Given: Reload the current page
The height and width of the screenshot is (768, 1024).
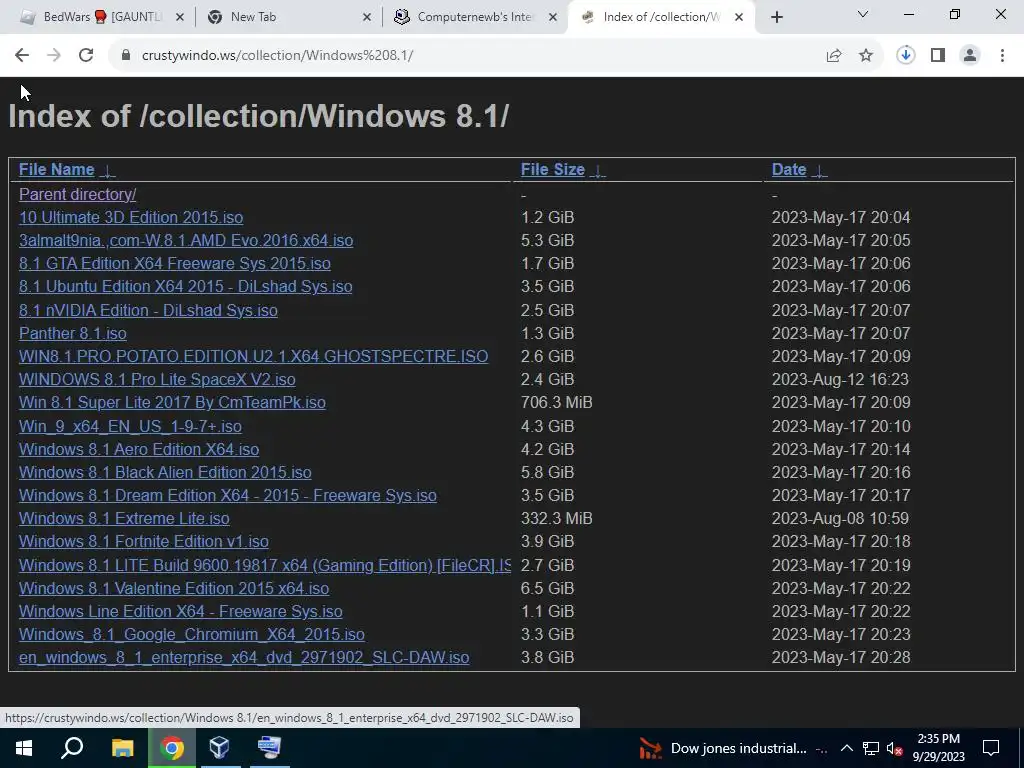Looking at the screenshot, I should click(86, 56).
